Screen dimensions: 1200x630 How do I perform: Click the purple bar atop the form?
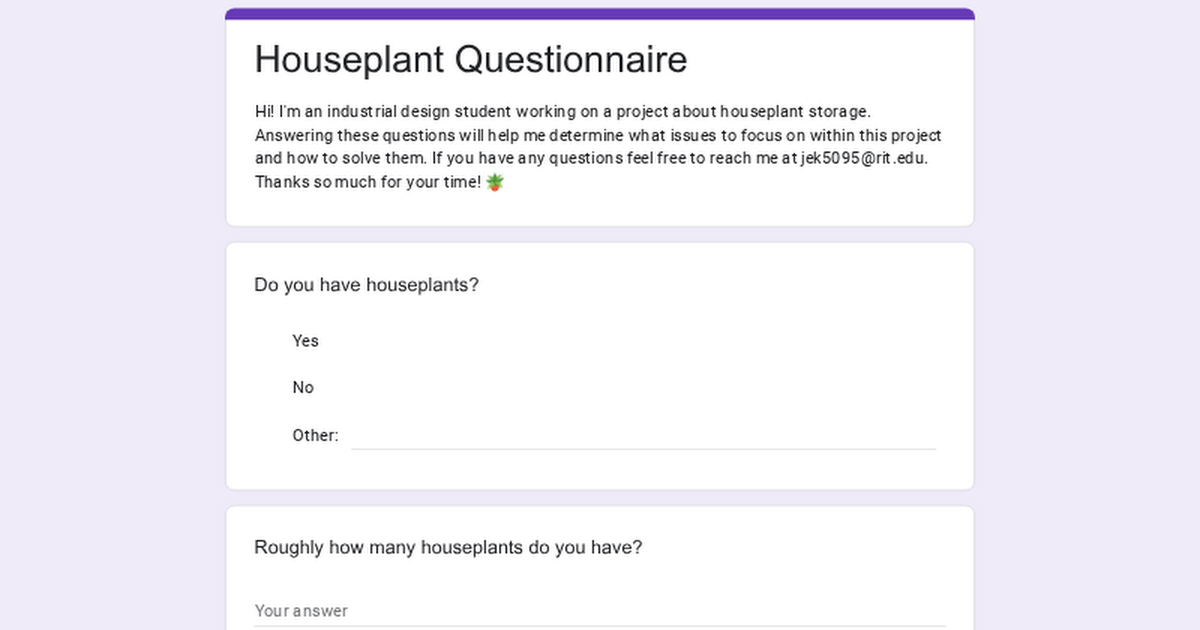click(x=600, y=14)
